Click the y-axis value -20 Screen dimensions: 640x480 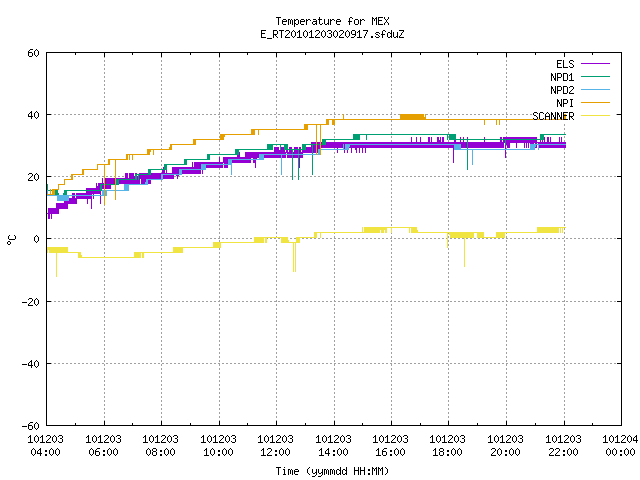coord(31,302)
